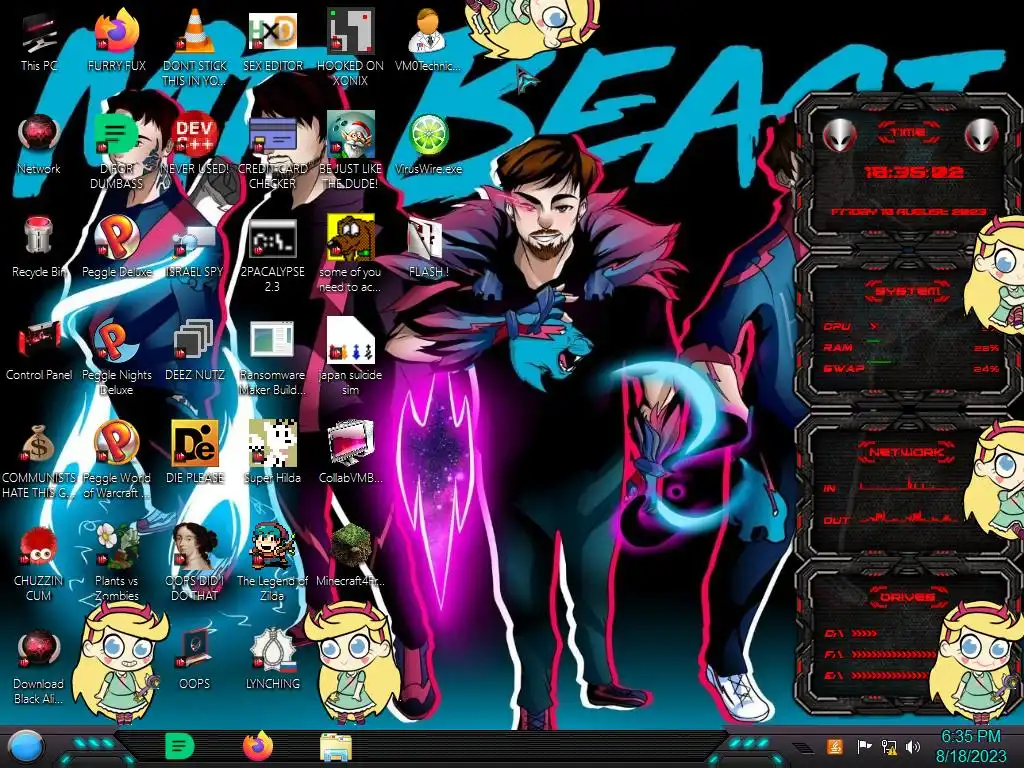Click the Start orb on the taskbar
The image size is (1024, 768).
pyautogui.click(x=24, y=748)
